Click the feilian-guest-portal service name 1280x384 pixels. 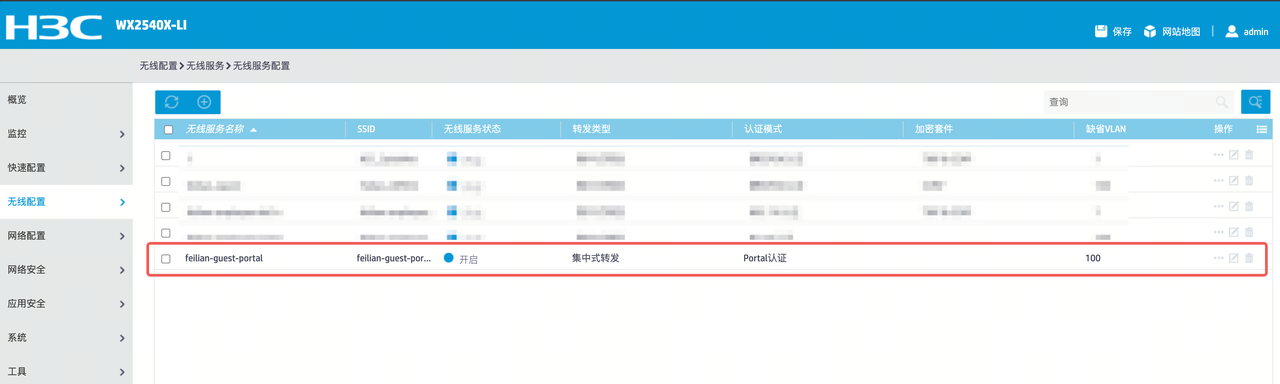(224, 258)
